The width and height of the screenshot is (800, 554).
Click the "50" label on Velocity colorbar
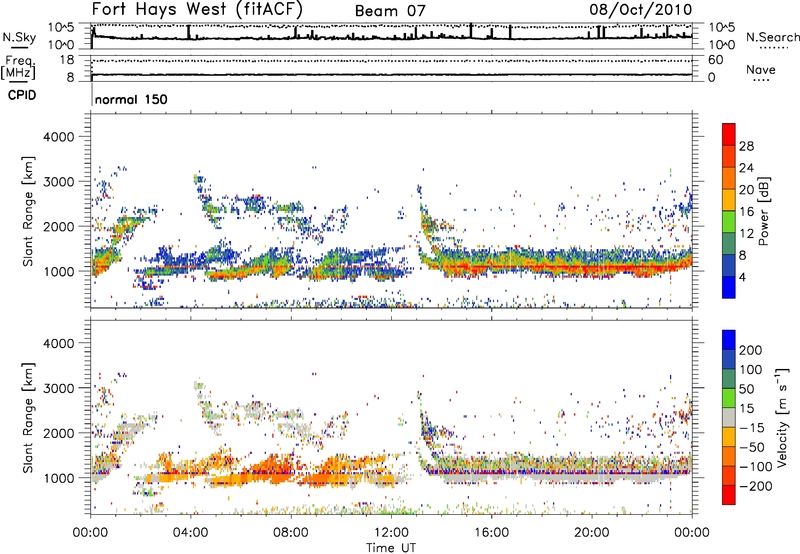click(746, 389)
